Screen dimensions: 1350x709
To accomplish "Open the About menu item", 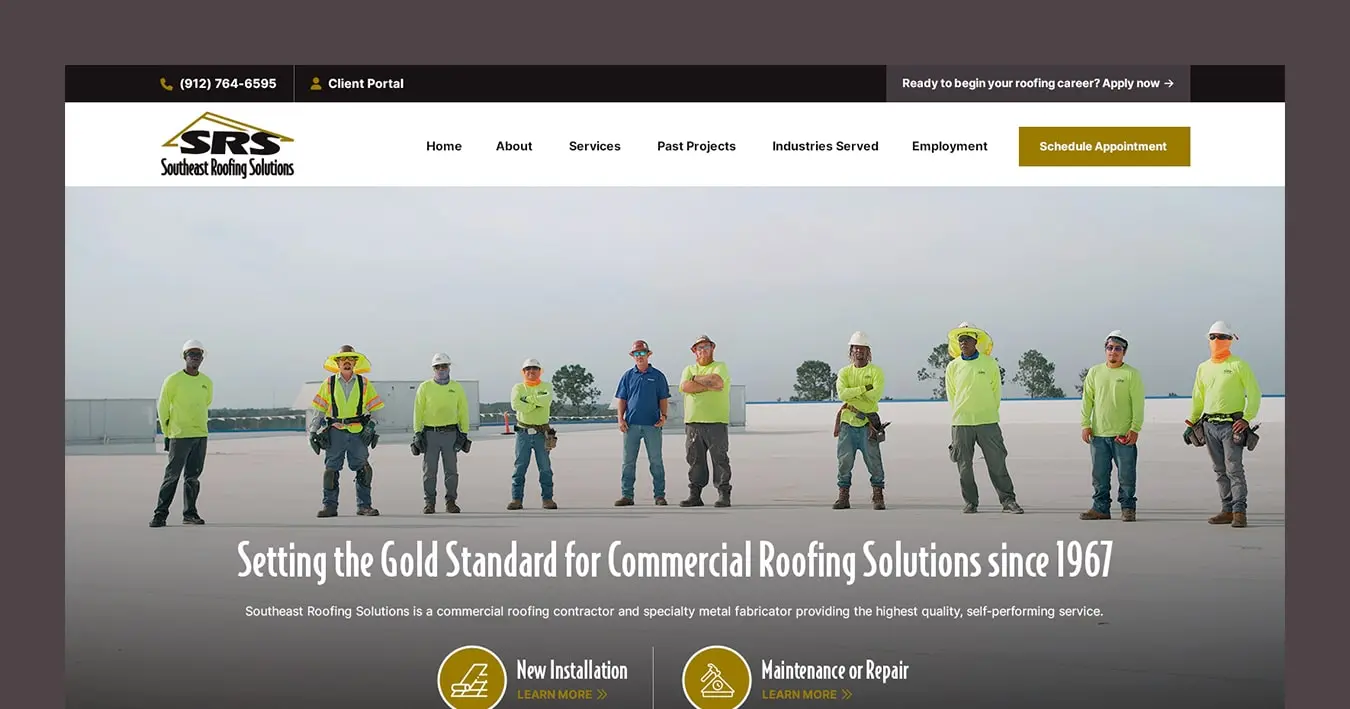I will [x=514, y=146].
